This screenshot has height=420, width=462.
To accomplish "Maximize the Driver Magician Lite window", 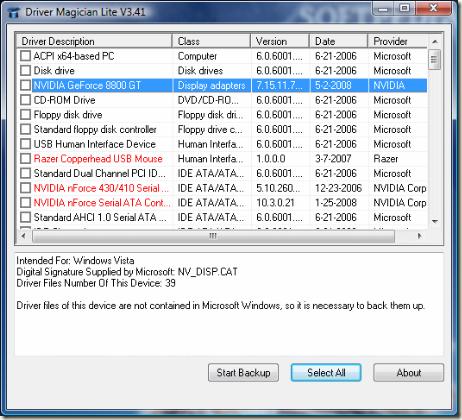I will [404, 8].
